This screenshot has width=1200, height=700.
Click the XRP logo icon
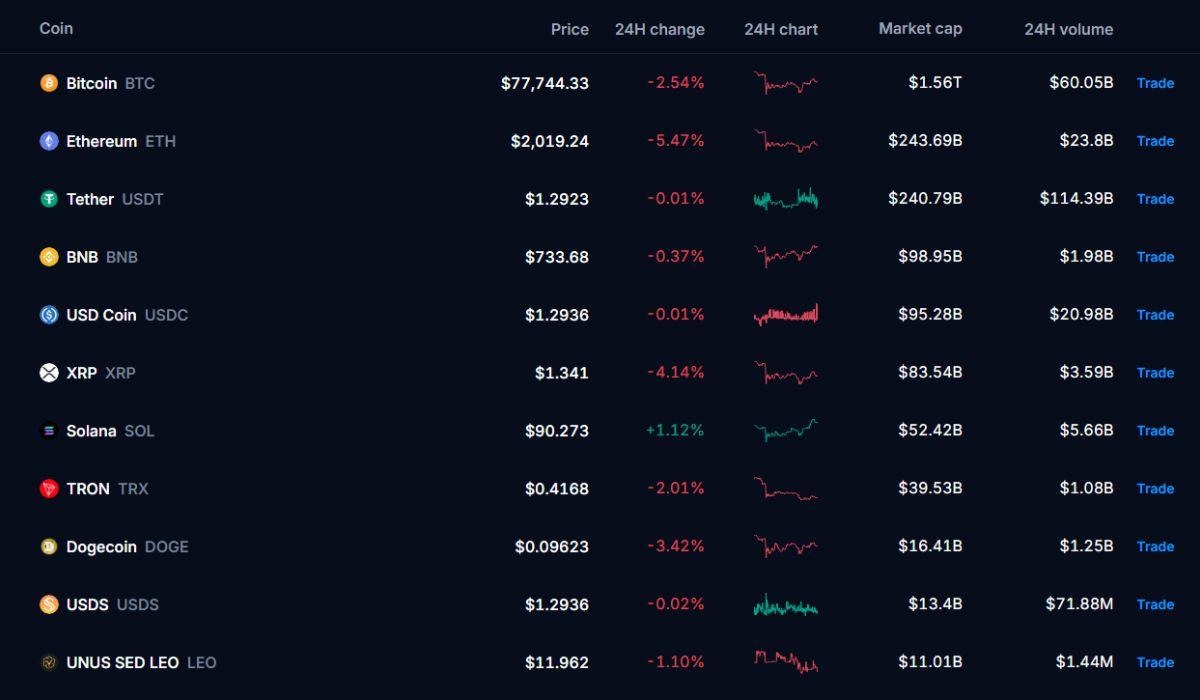[x=49, y=373]
